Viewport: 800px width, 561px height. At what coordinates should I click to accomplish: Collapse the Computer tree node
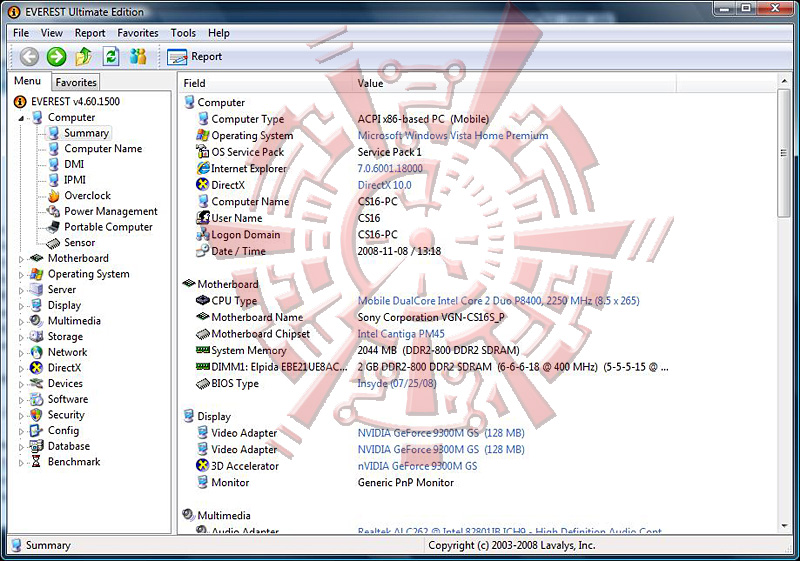[21, 118]
